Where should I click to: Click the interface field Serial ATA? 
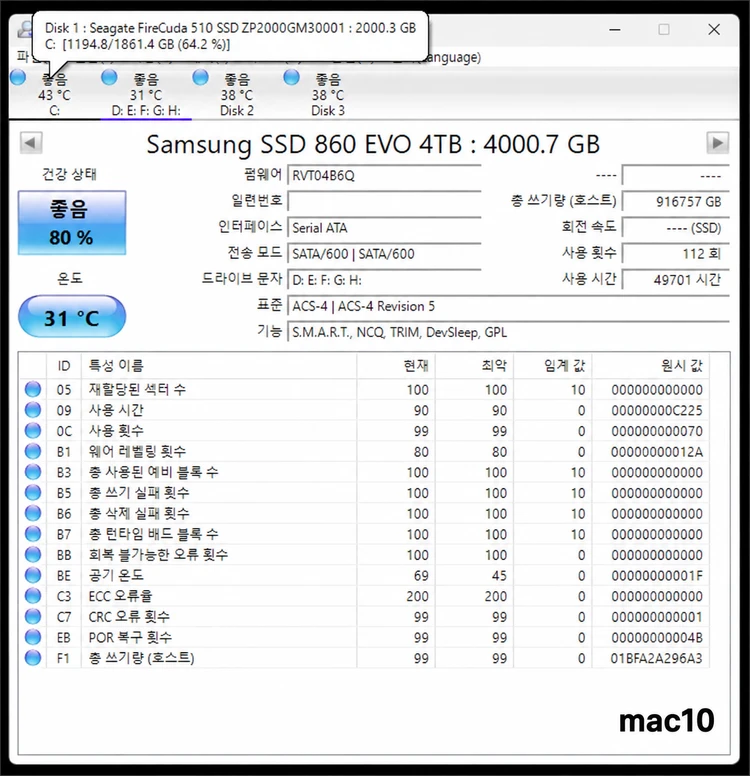pyautogui.click(x=384, y=228)
